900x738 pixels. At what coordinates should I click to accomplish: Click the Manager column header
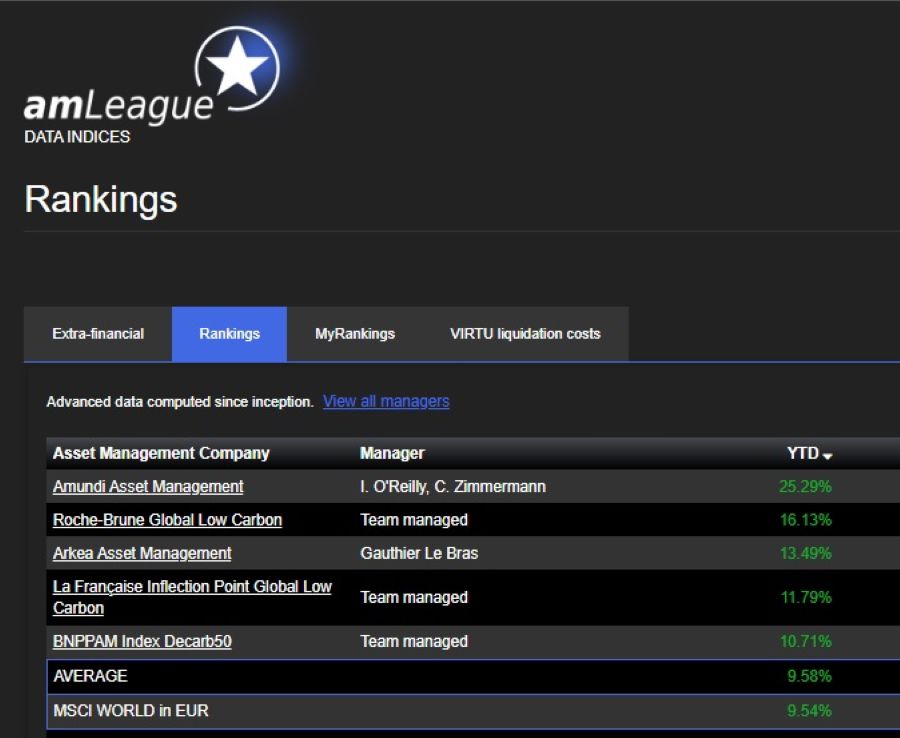(392, 453)
